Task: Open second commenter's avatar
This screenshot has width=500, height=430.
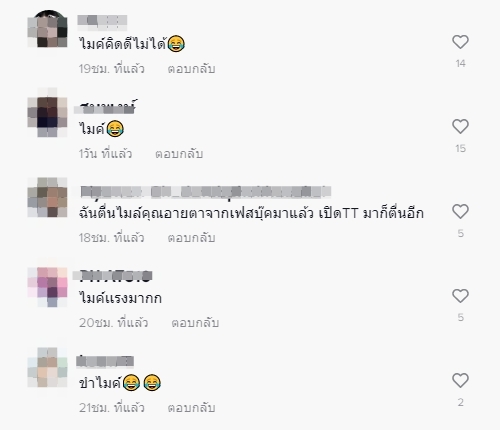Action: coord(47,115)
